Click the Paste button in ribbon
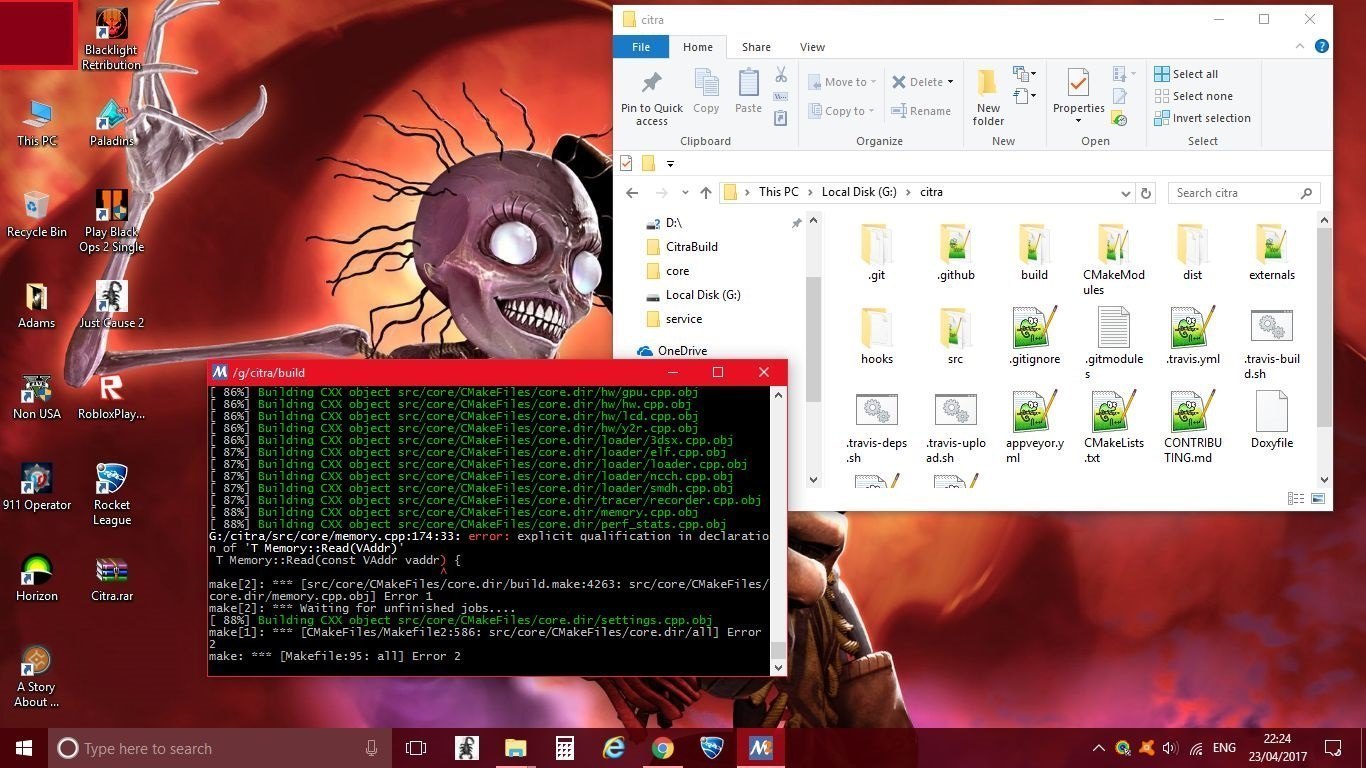Screen dimensions: 1366x768 coord(748,92)
